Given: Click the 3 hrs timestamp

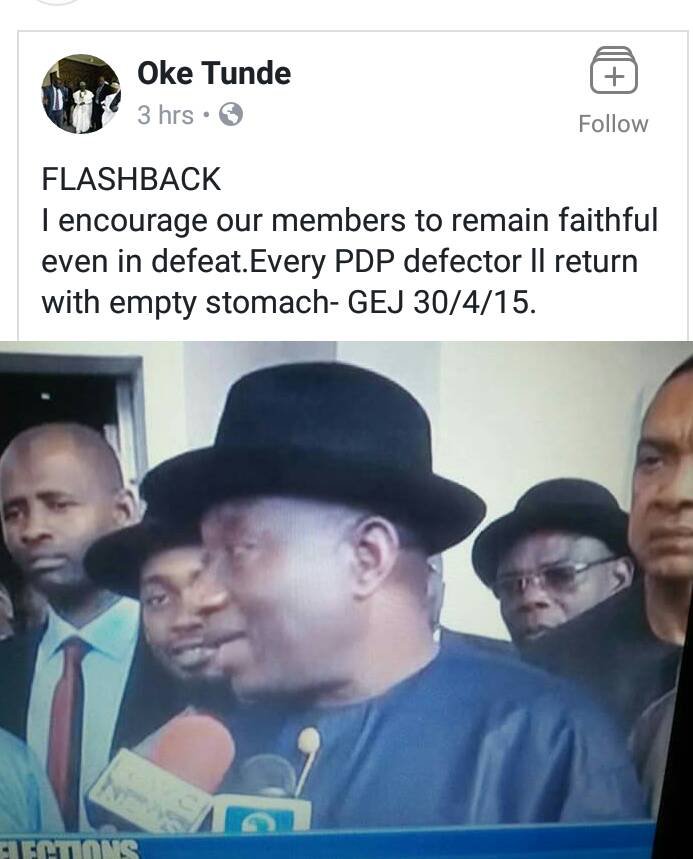Looking at the screenshot, I should pos(165,116).
